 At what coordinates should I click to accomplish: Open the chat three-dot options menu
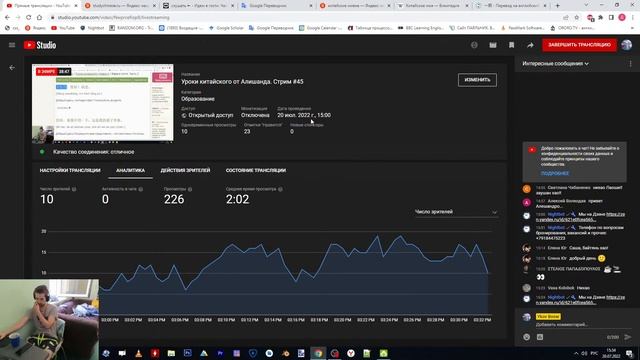click(x=630, y=64)
